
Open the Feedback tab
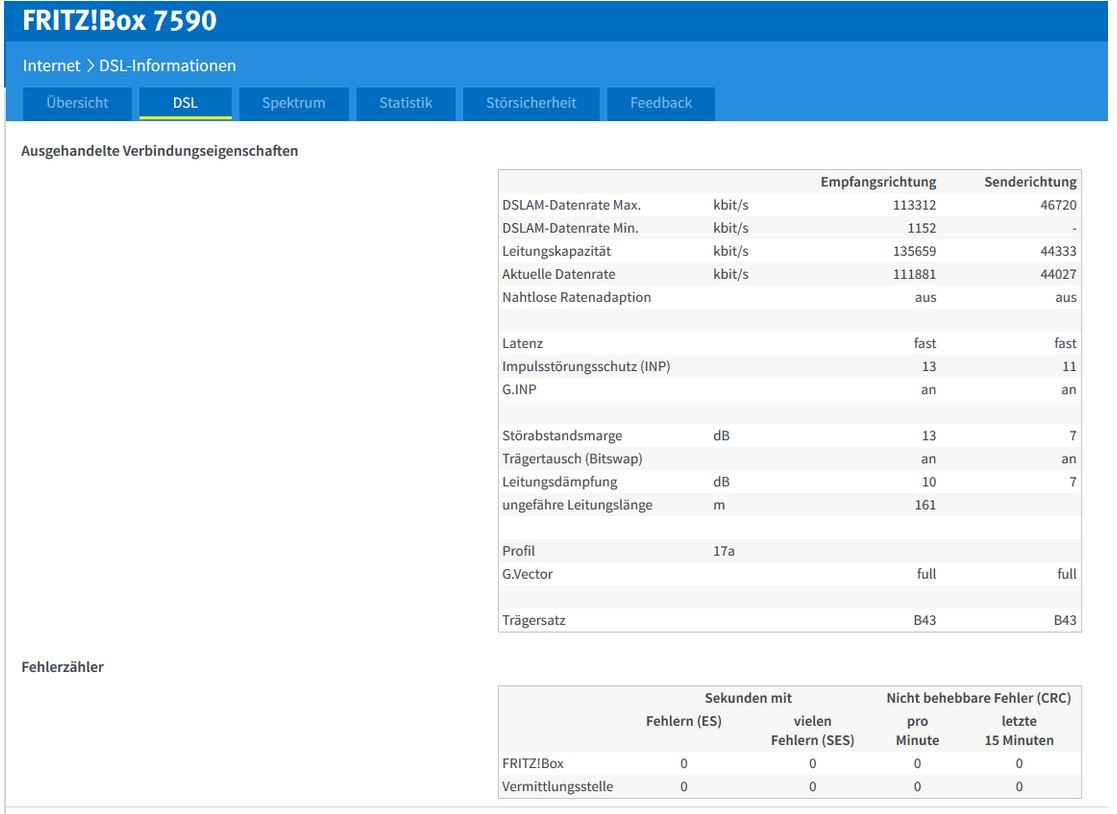660,103
